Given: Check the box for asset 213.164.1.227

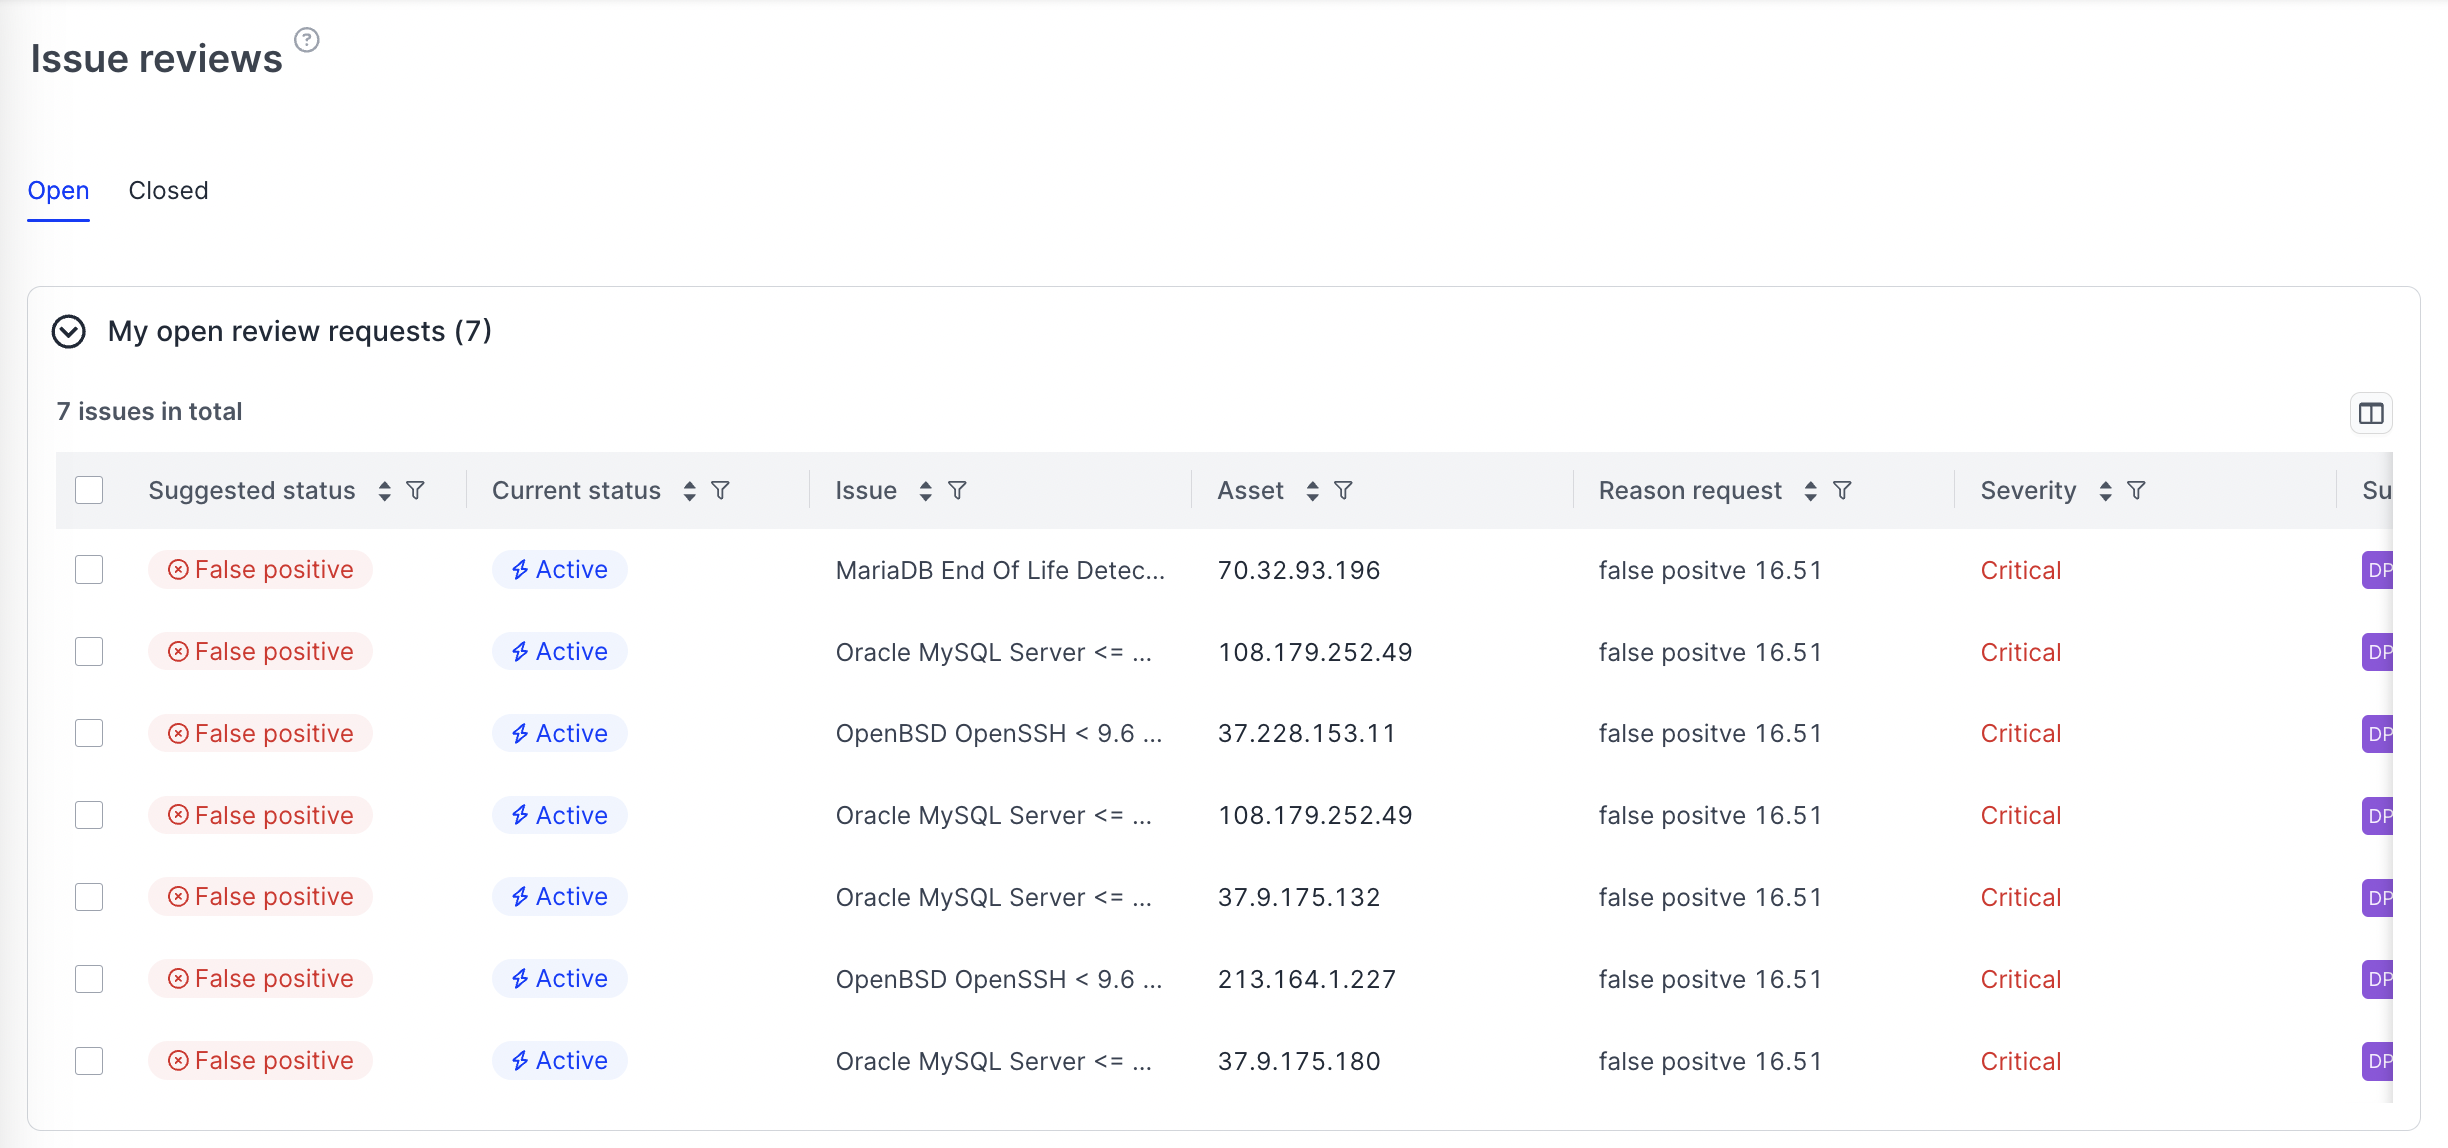Looking at the screenshot, I should click(89, 979).
